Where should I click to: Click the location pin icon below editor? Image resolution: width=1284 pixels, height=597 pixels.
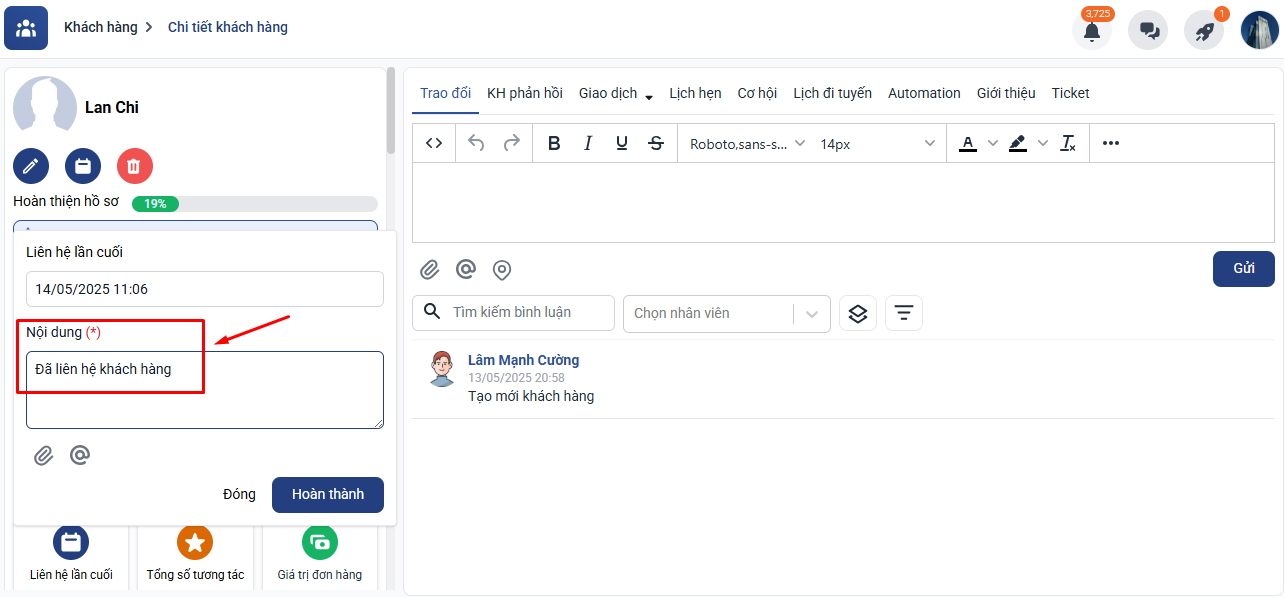point(502,270)
